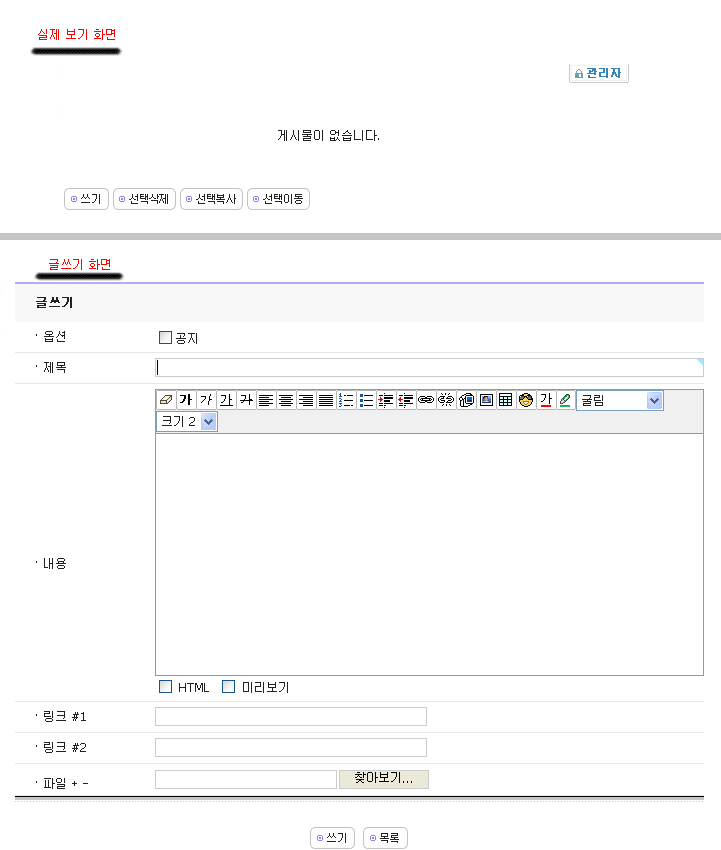The image size is (721, 850).
Task: Insert a table via grid icon
Action: coord(506,400)
